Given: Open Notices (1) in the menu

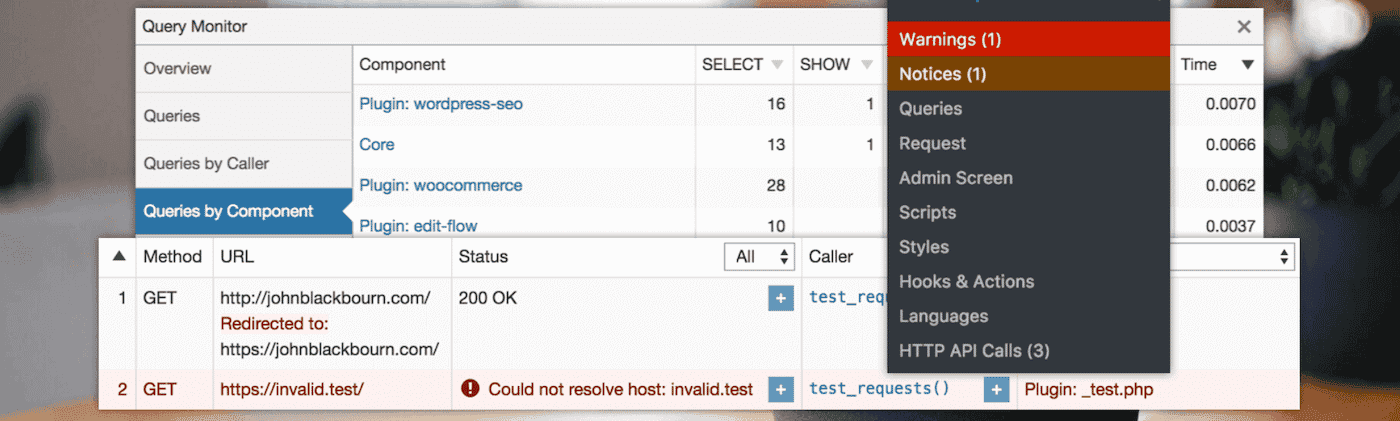Looking at the screenshot, I should pos(943,74).
